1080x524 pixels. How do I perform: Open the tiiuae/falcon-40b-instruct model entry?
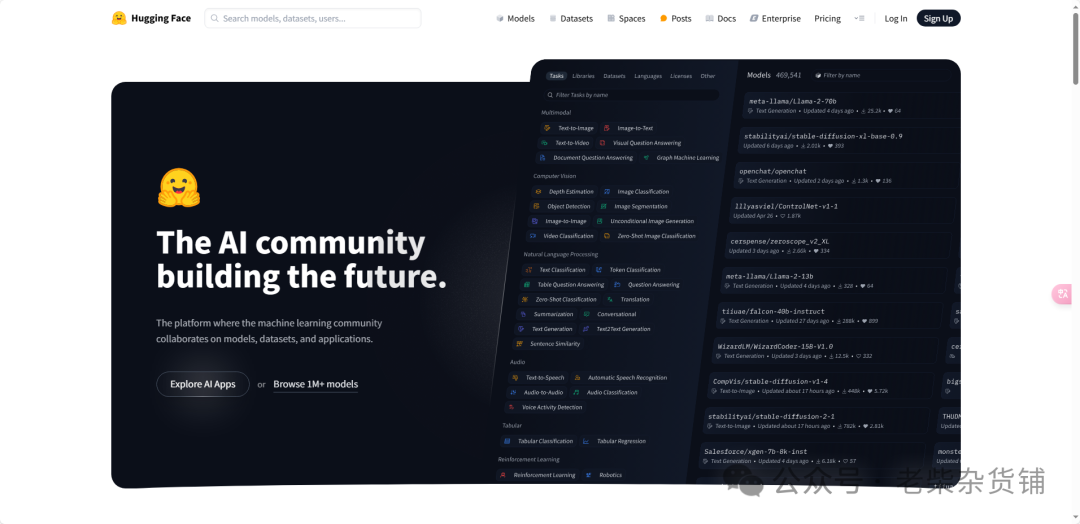[x=829, y=315]
